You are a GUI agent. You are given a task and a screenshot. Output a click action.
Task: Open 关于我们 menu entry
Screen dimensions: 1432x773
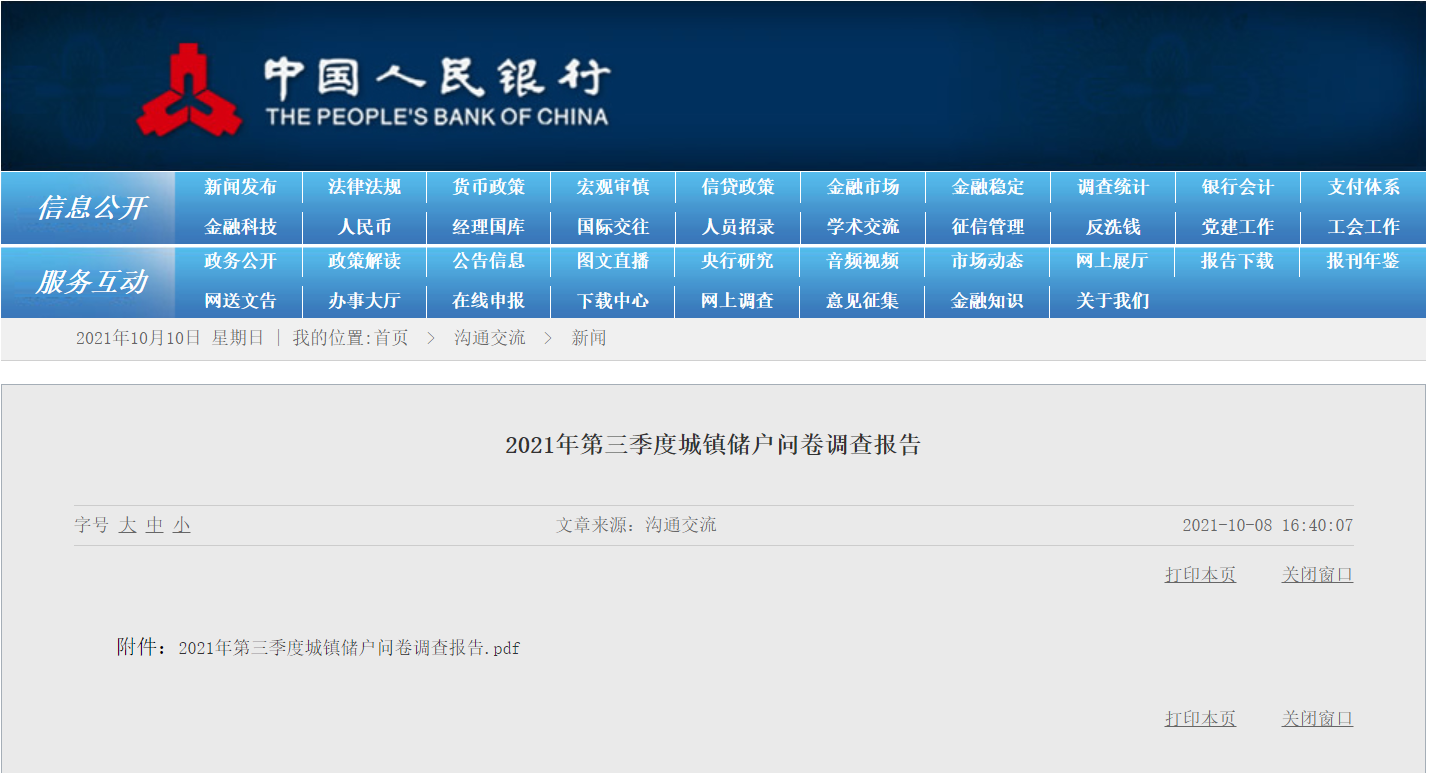tap(1113, 301)
